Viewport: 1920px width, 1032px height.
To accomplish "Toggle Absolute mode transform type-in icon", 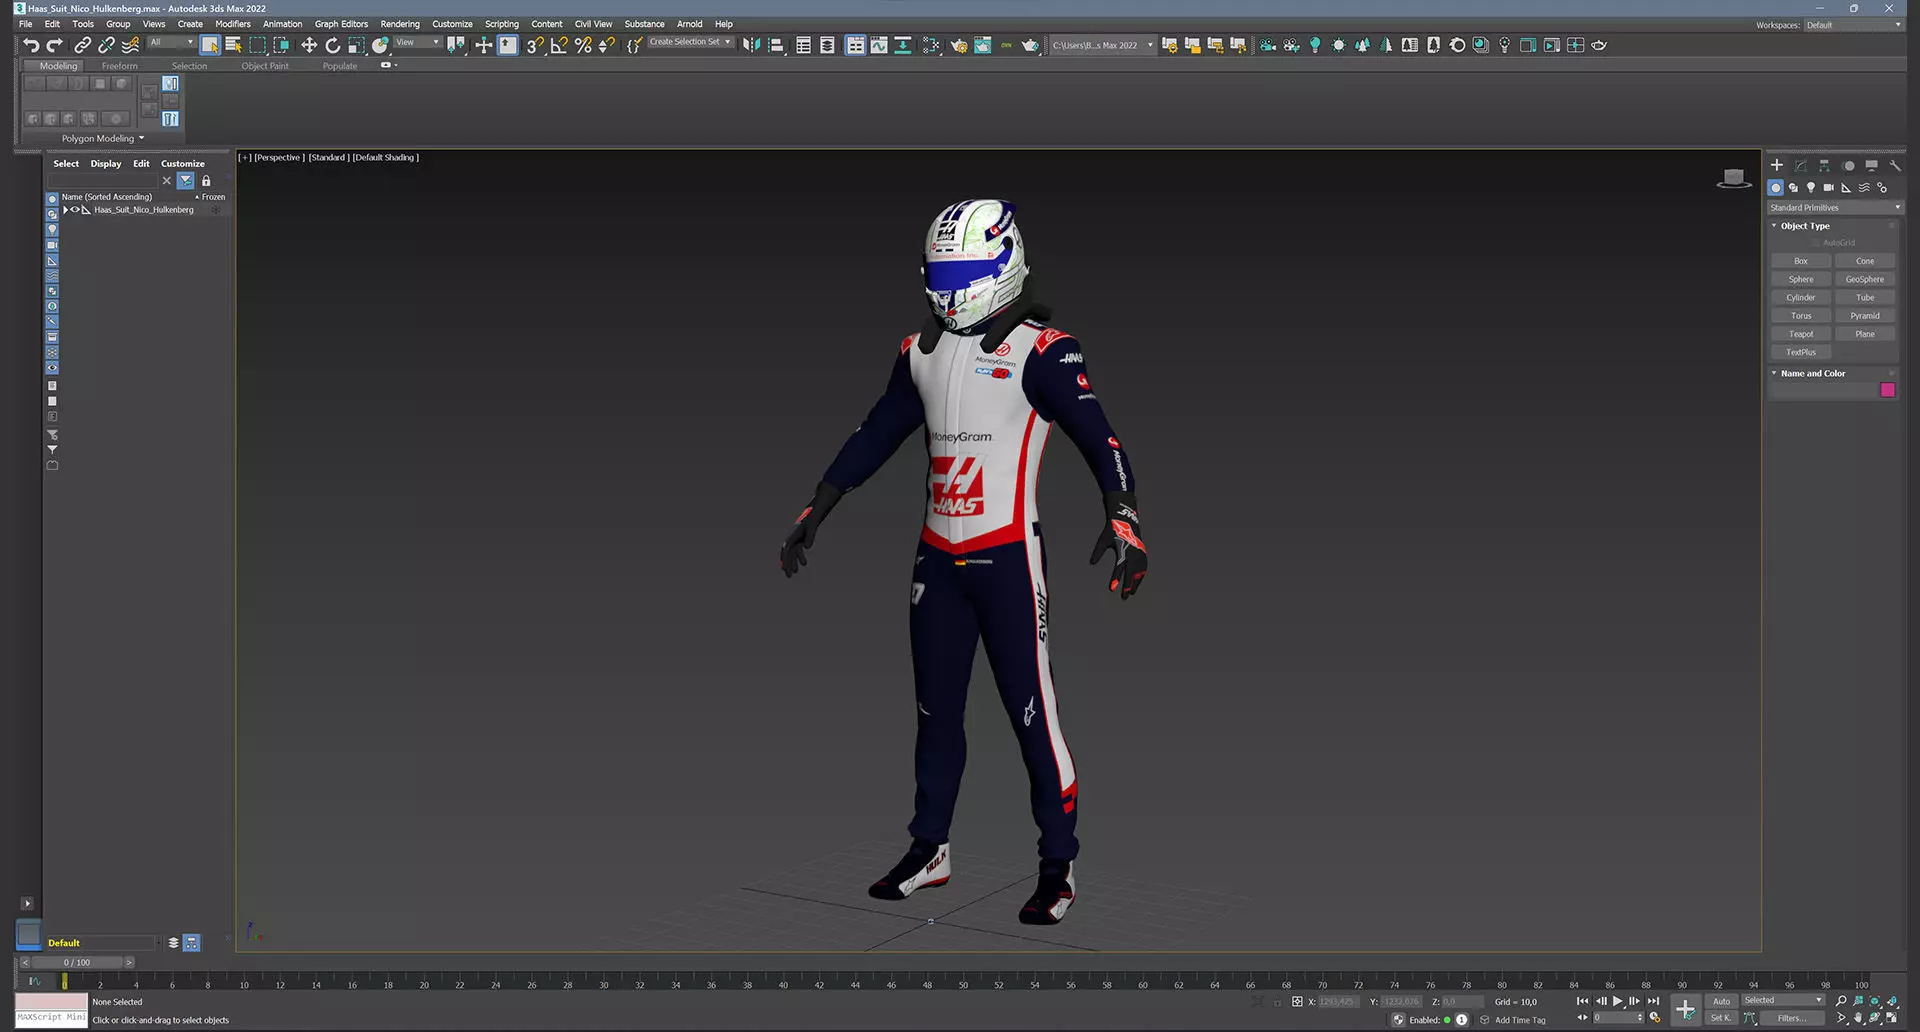I will (x=1297, y=1001).
